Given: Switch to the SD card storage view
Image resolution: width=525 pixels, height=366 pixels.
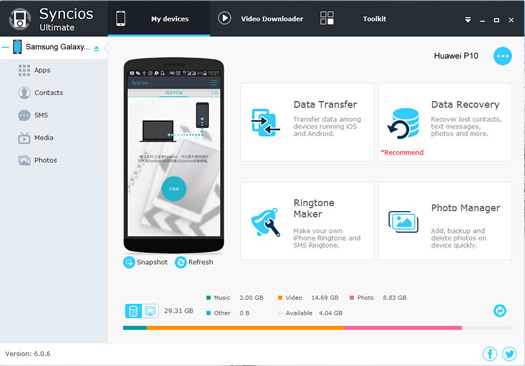Looking at the screenshot, I should [x=150, y=311].
